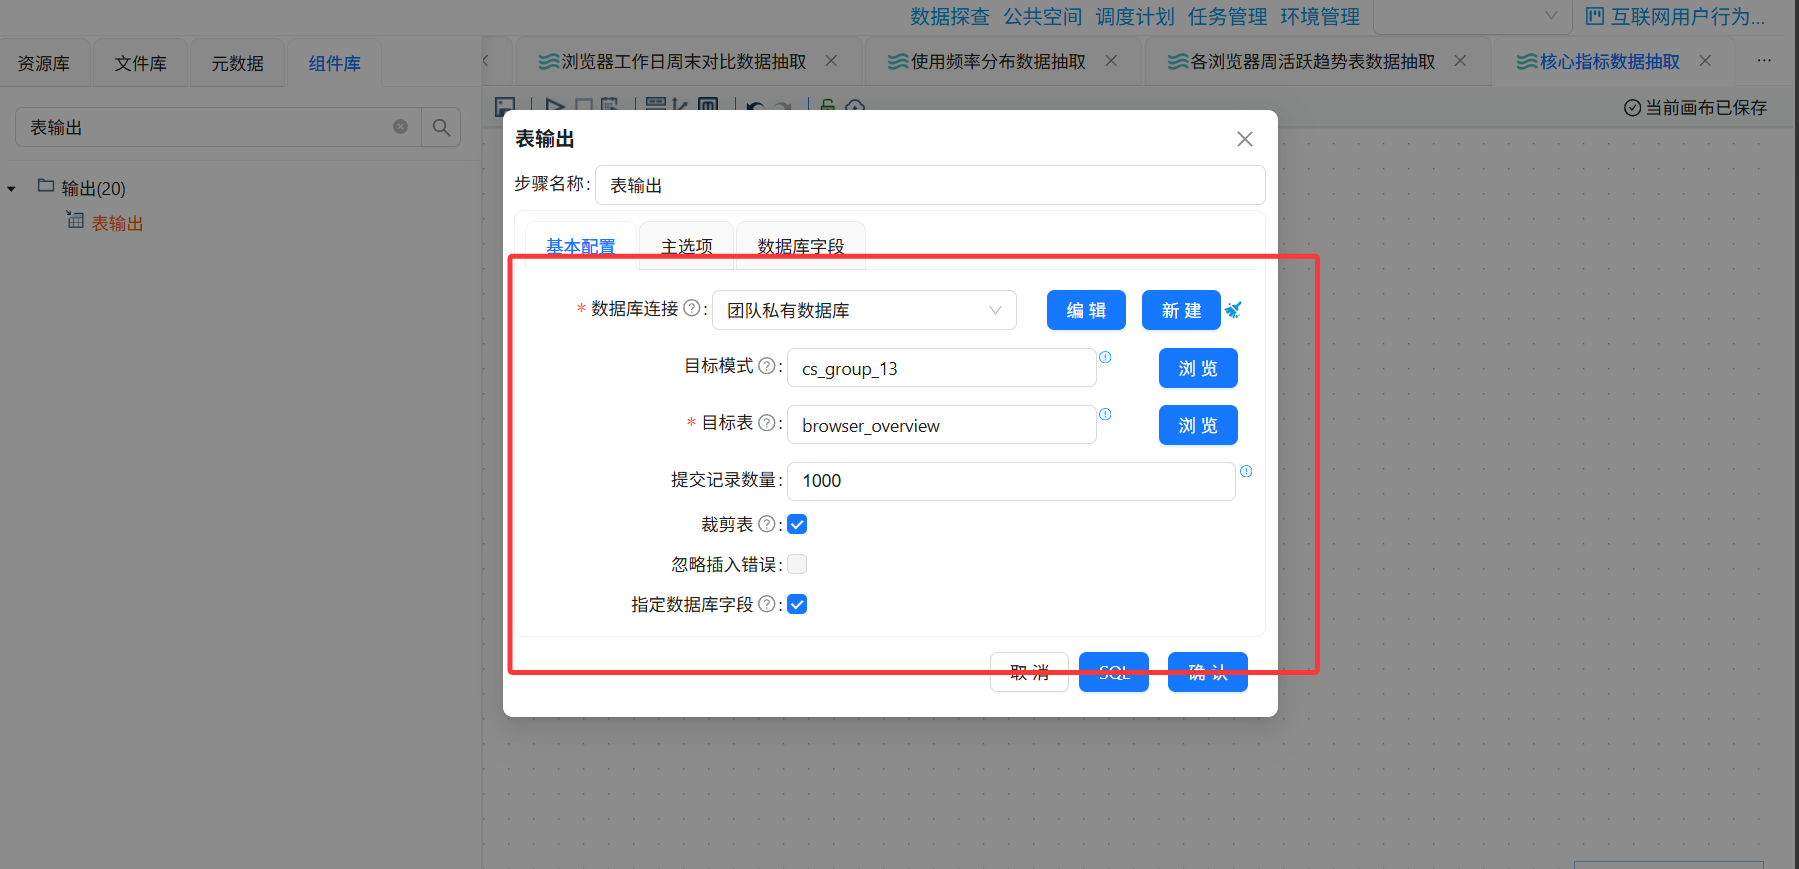Viewport: 1799px width, 869px height.
Task: Click the plug icon beside 新建 button
Action: coord(1233,310)
